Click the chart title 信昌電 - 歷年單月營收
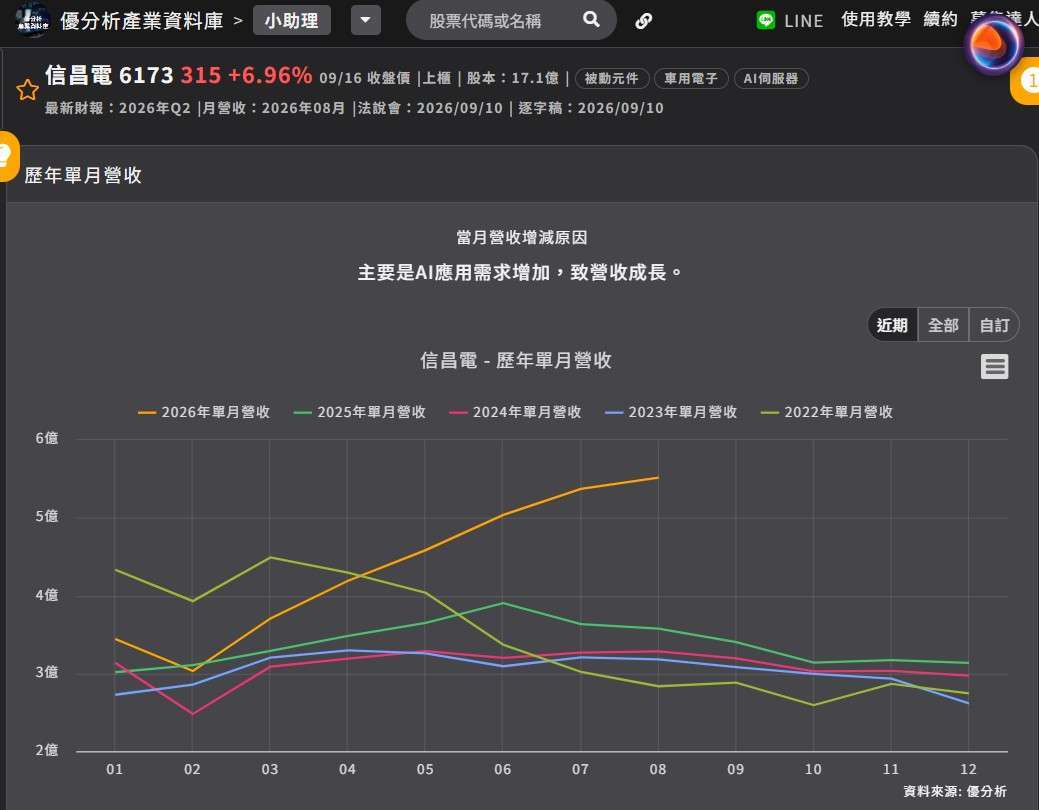The width and height of the screenshot is (1039, 810). [516, 361]
